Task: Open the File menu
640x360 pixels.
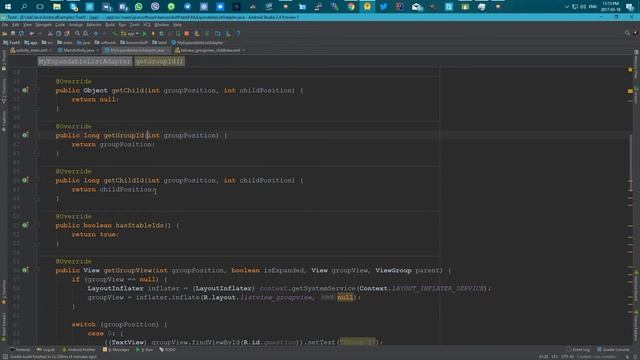Action: coord(5,25)
